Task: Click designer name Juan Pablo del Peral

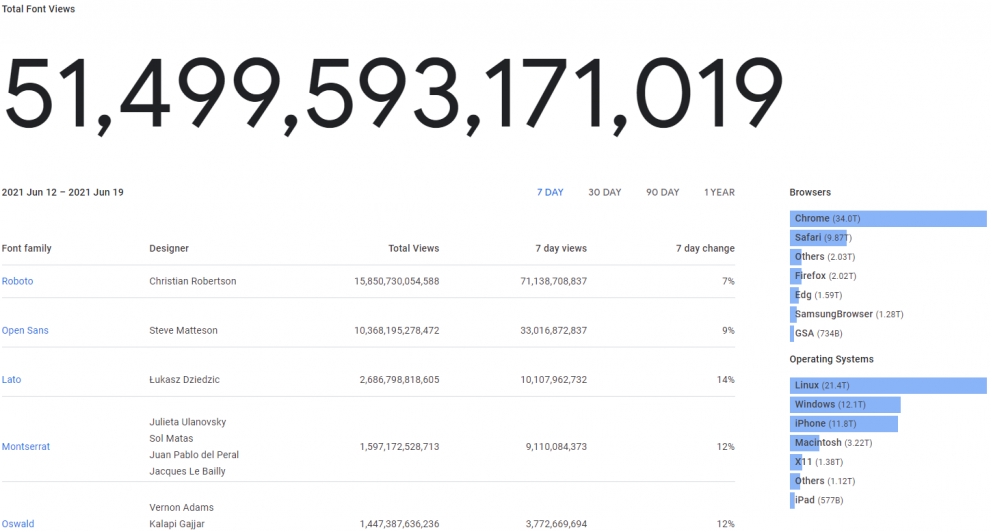Action: pyautogui.click(x=194, y=455)
